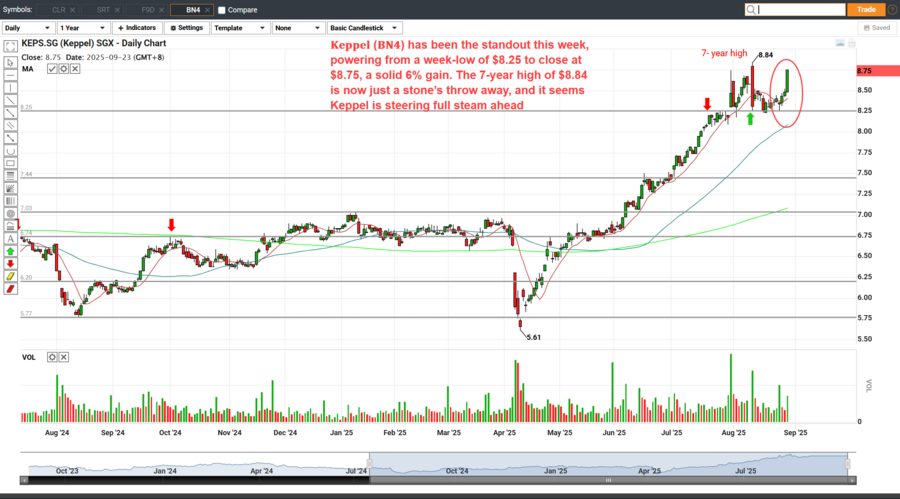Select the arrow line drawing tool
This screenshot has height=499, width=900.
(x=10, y=138)
